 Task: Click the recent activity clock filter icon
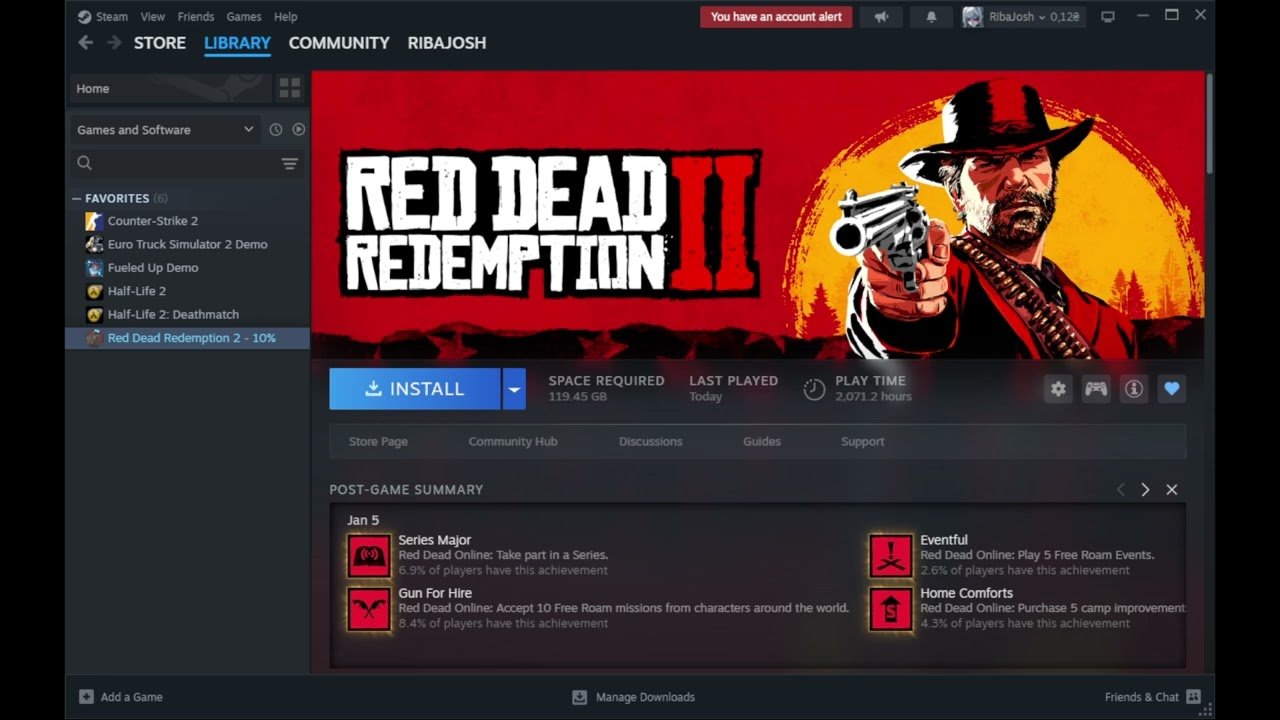[x=276, y=130]
